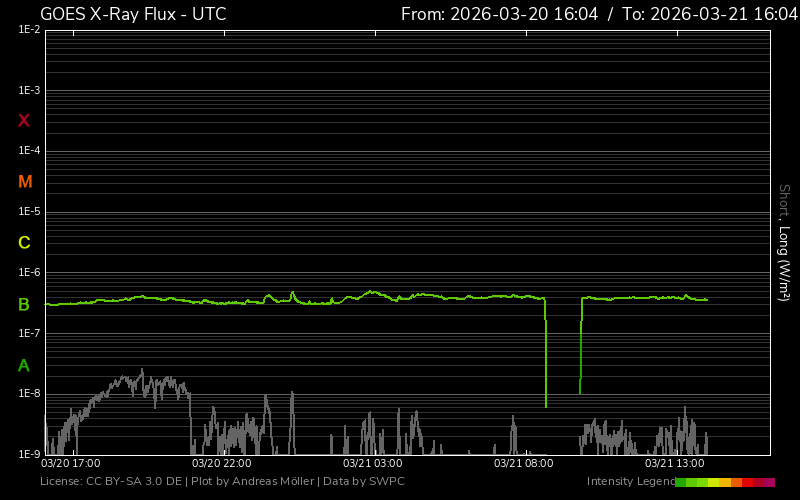Viewport: 800px width, 500px height.
Task: Click the 03/21 13:00 time axis label
Action: pos(674,464)
